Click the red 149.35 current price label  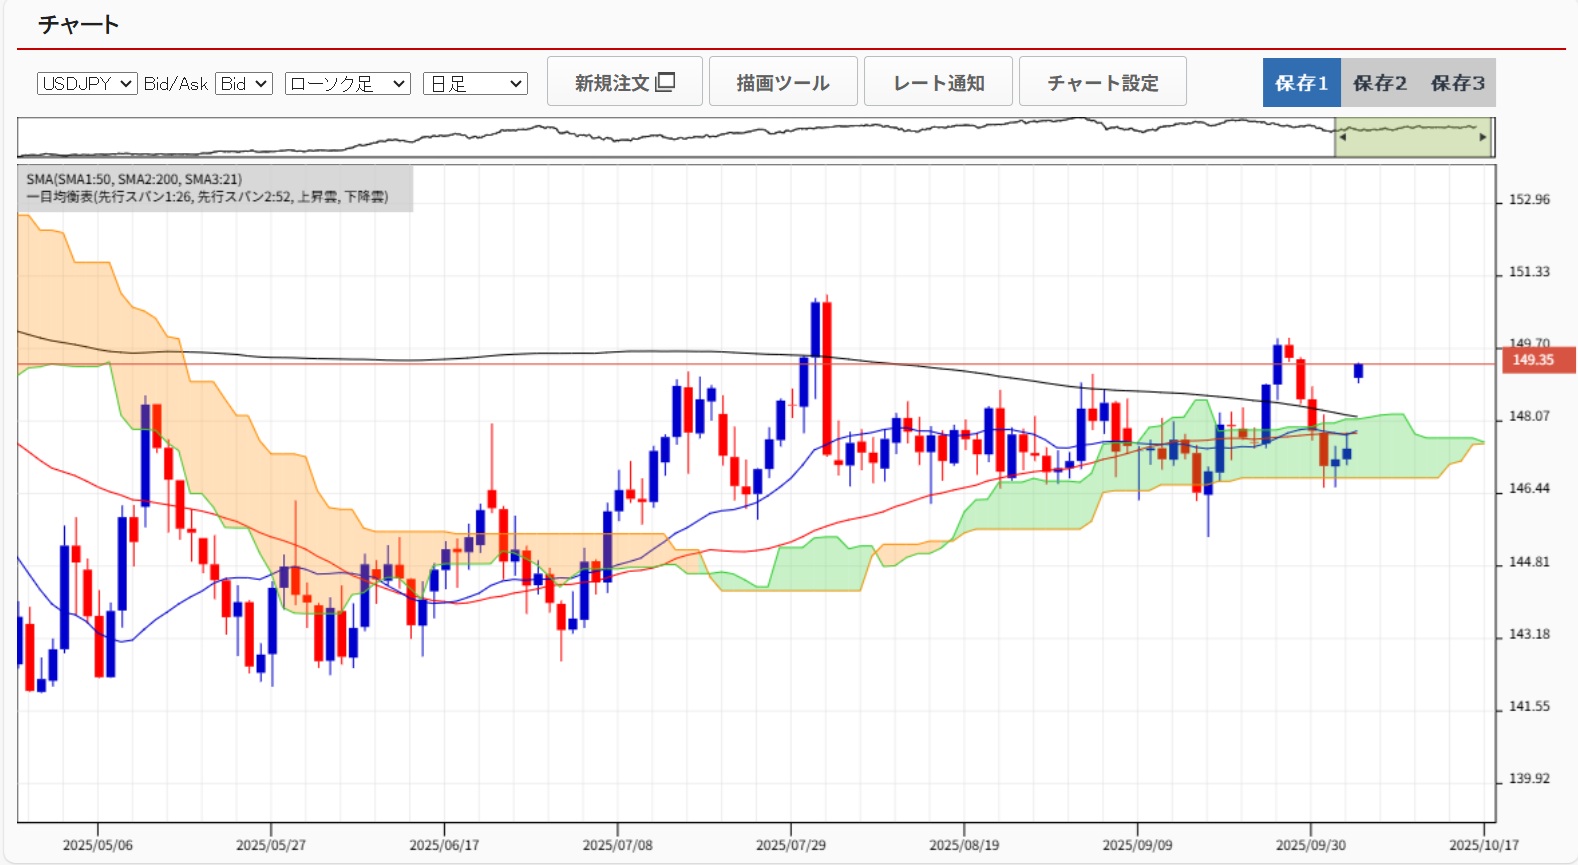1537,360
